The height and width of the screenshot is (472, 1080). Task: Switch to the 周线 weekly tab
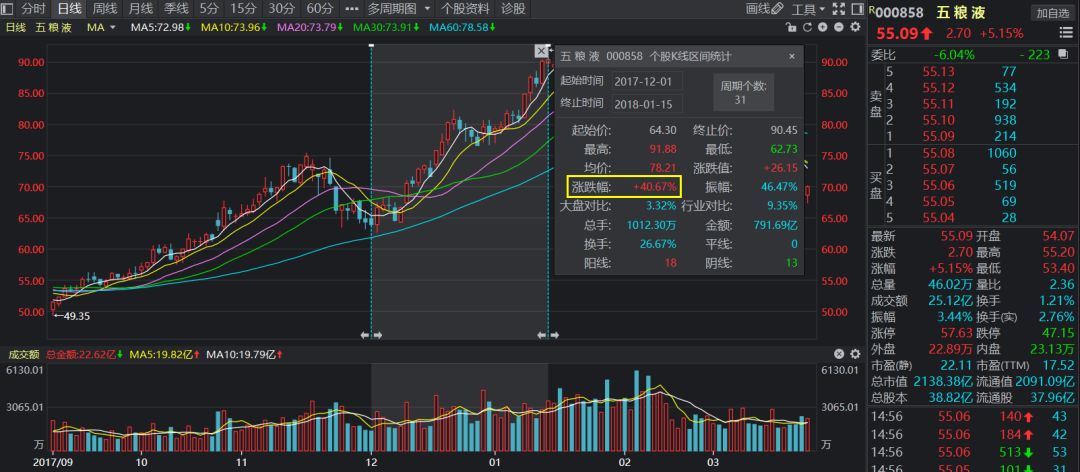pyautogui.click(x=105, y=9)
